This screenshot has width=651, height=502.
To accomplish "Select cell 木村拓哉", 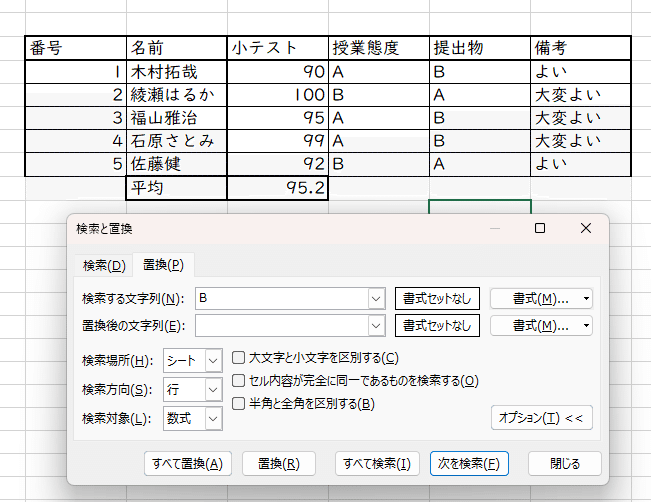I will click(177, 72).
